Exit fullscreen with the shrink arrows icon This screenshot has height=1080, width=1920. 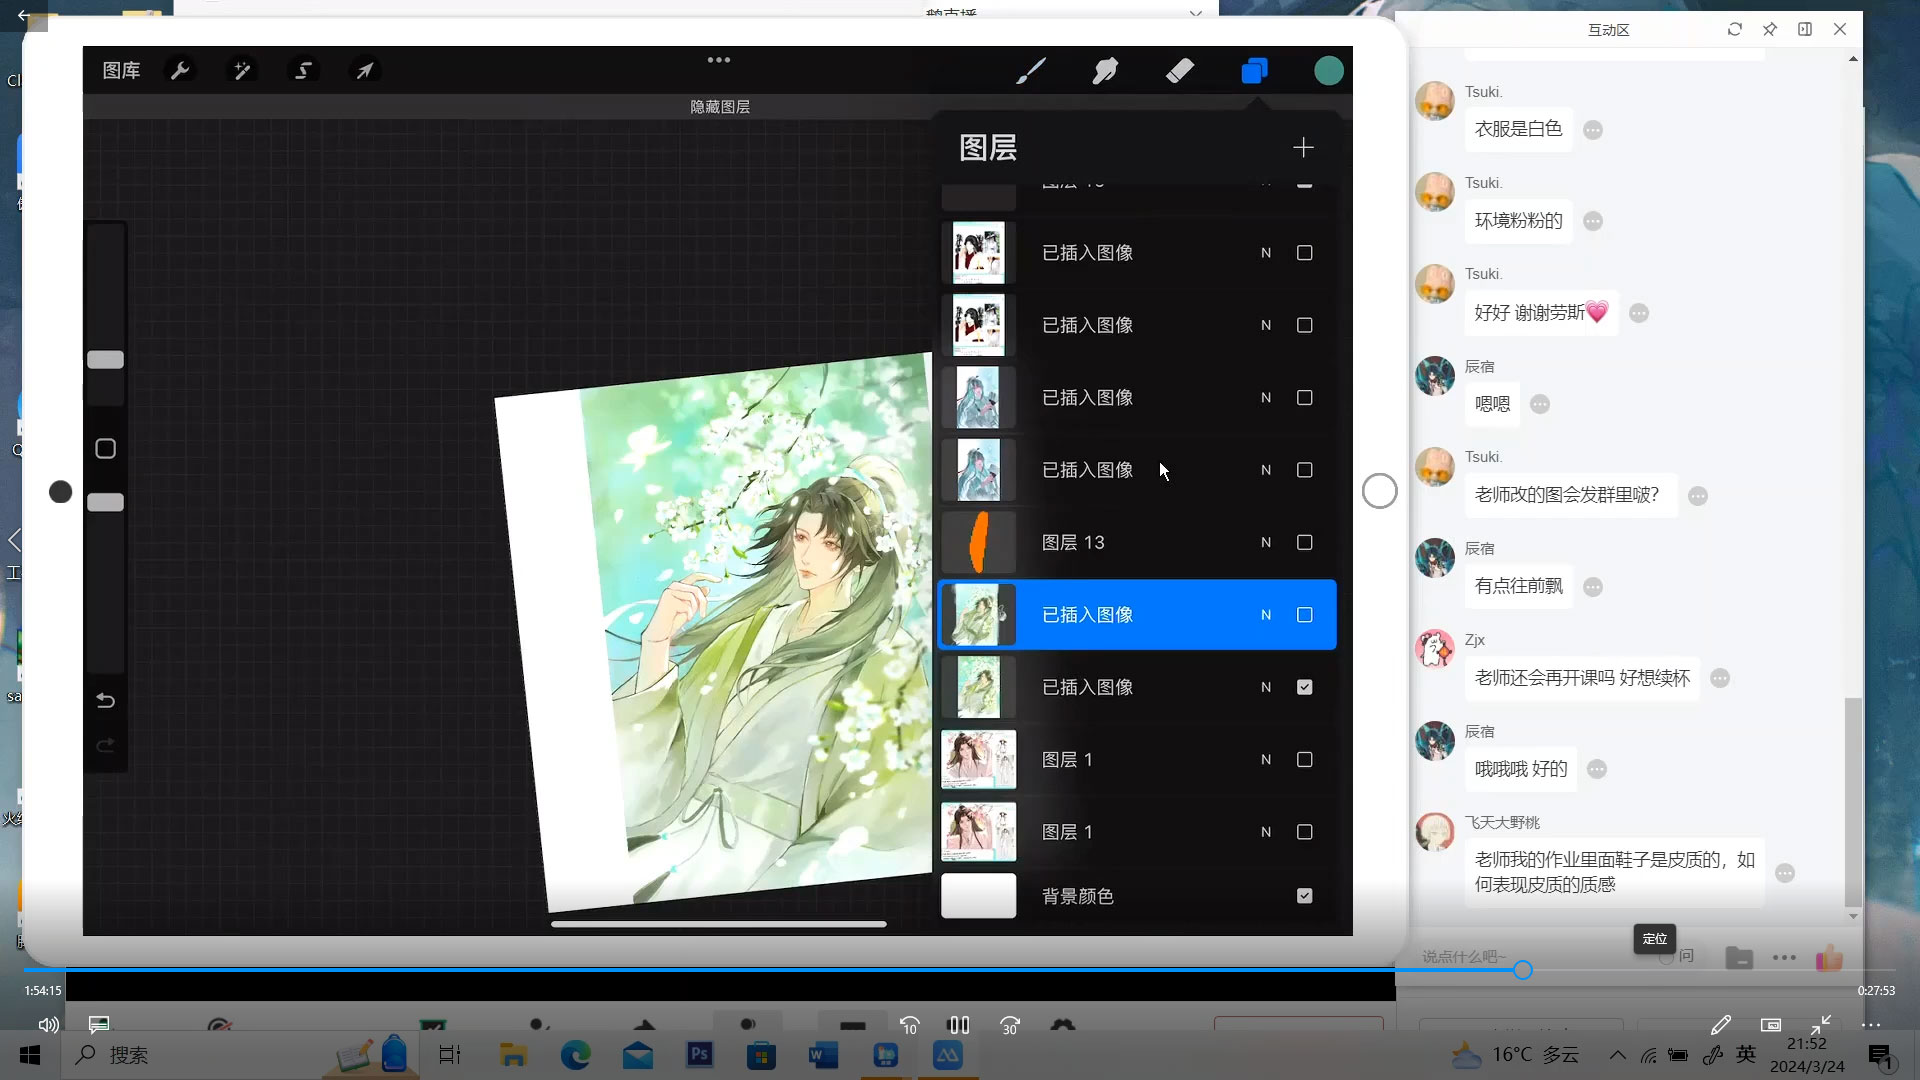1821,1025
